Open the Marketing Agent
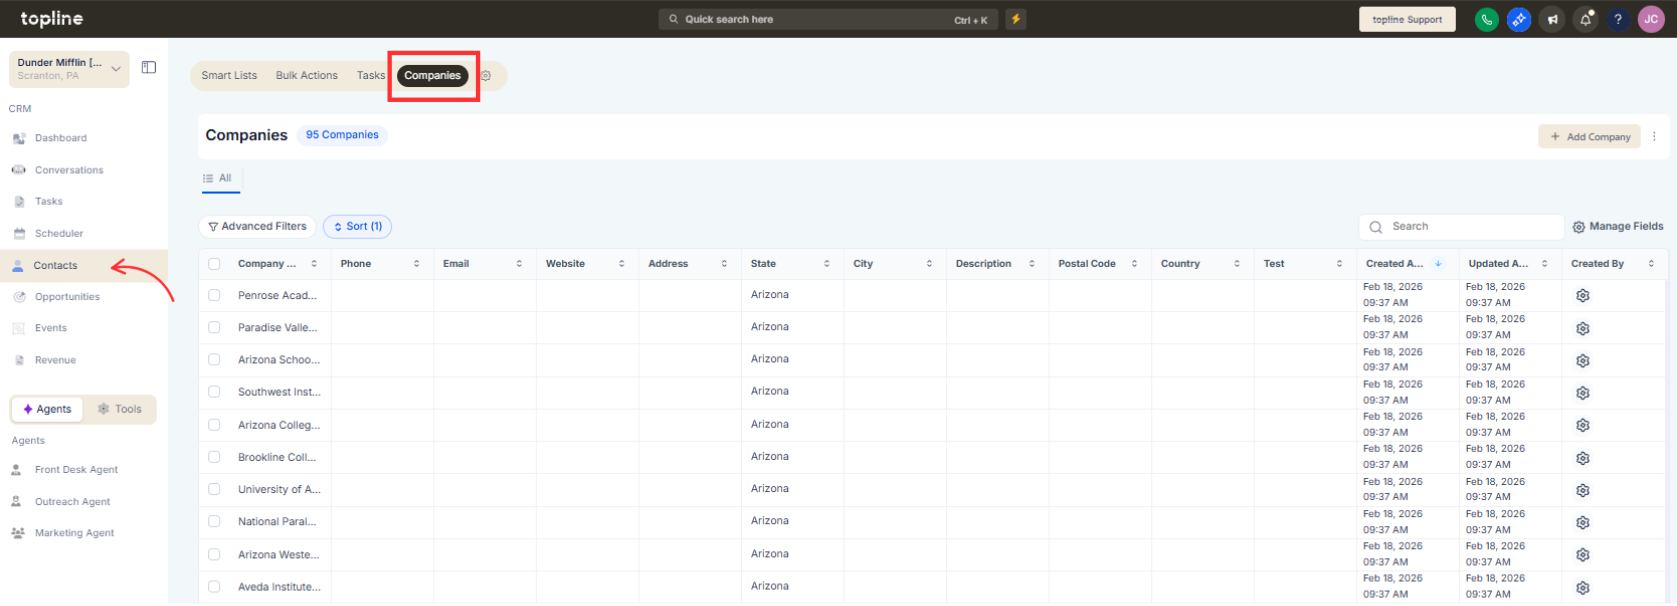1677x606 pixels. [x=74, y=533]
